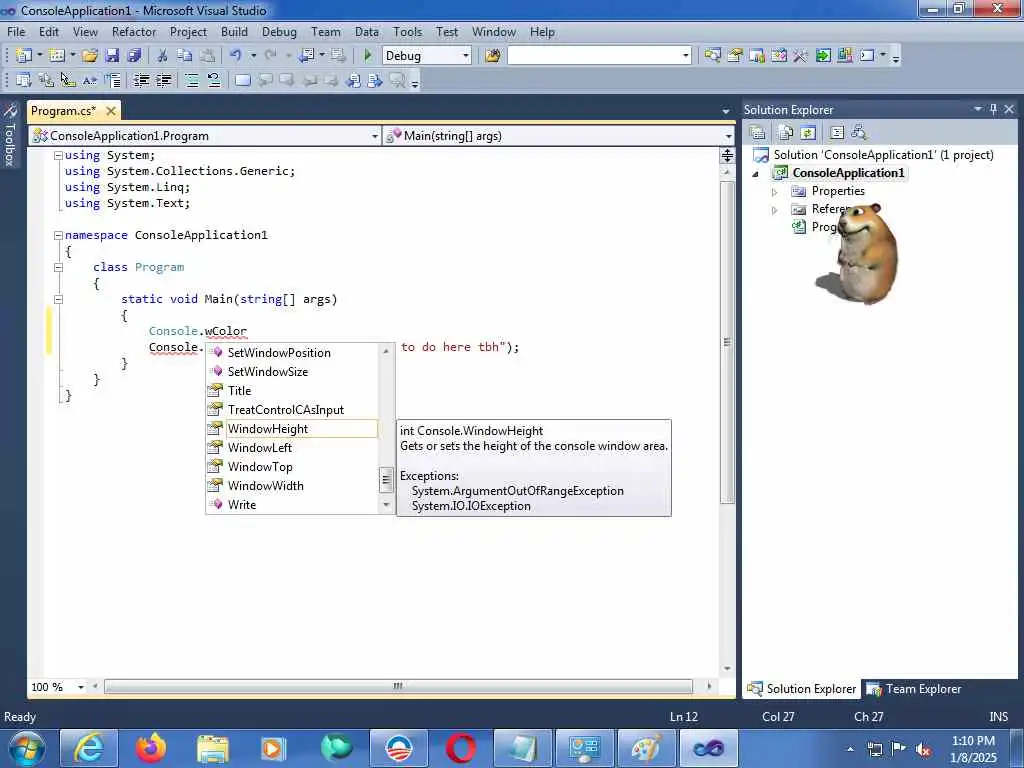This screenshot has height=768, width=1024.
Task: Collapse the using directives outline box
Action: (x=58, y=155)
